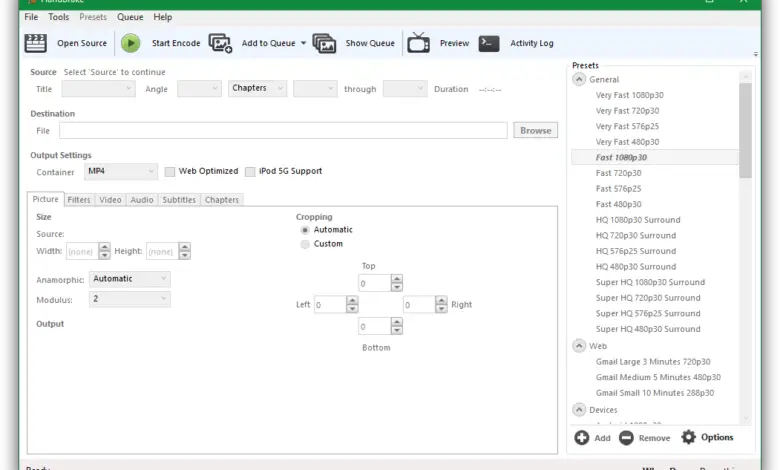The image size is (780, 470).
Task: Switch to the Subtitles tab
Action: coord(179,200)
